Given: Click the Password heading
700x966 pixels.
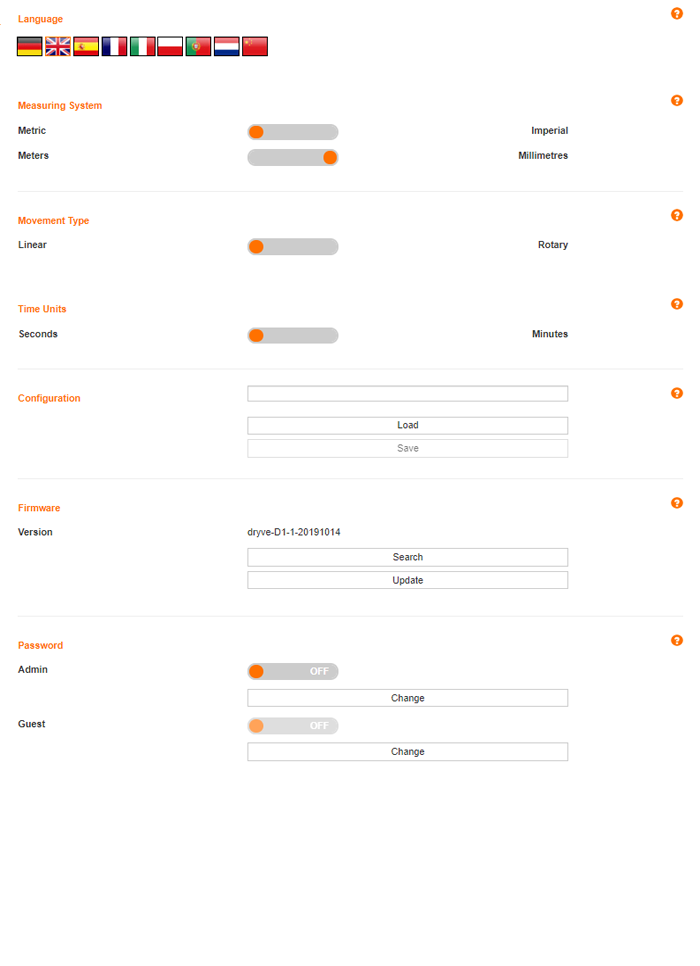Looking at the screenshot, I should coord(41,645).
